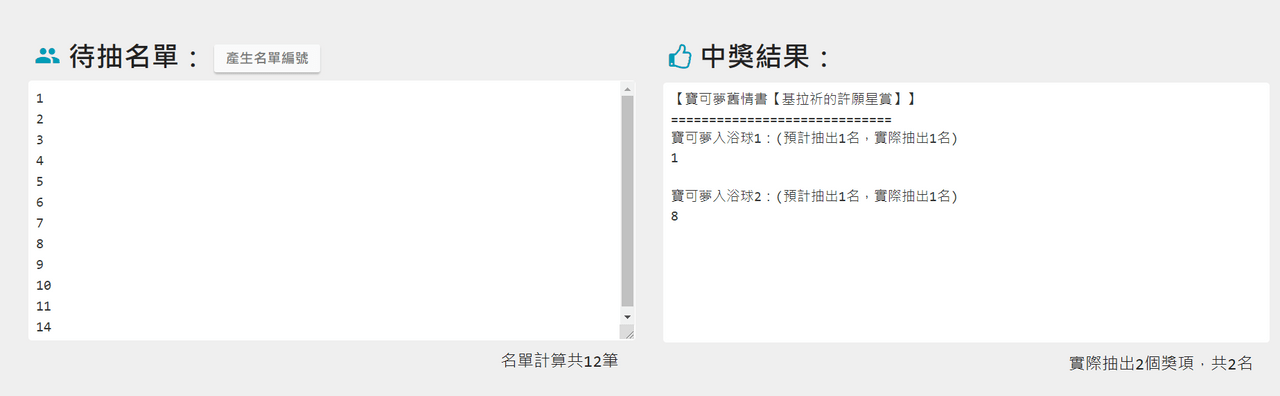Click entry 5 in the name list

[39, 182]
